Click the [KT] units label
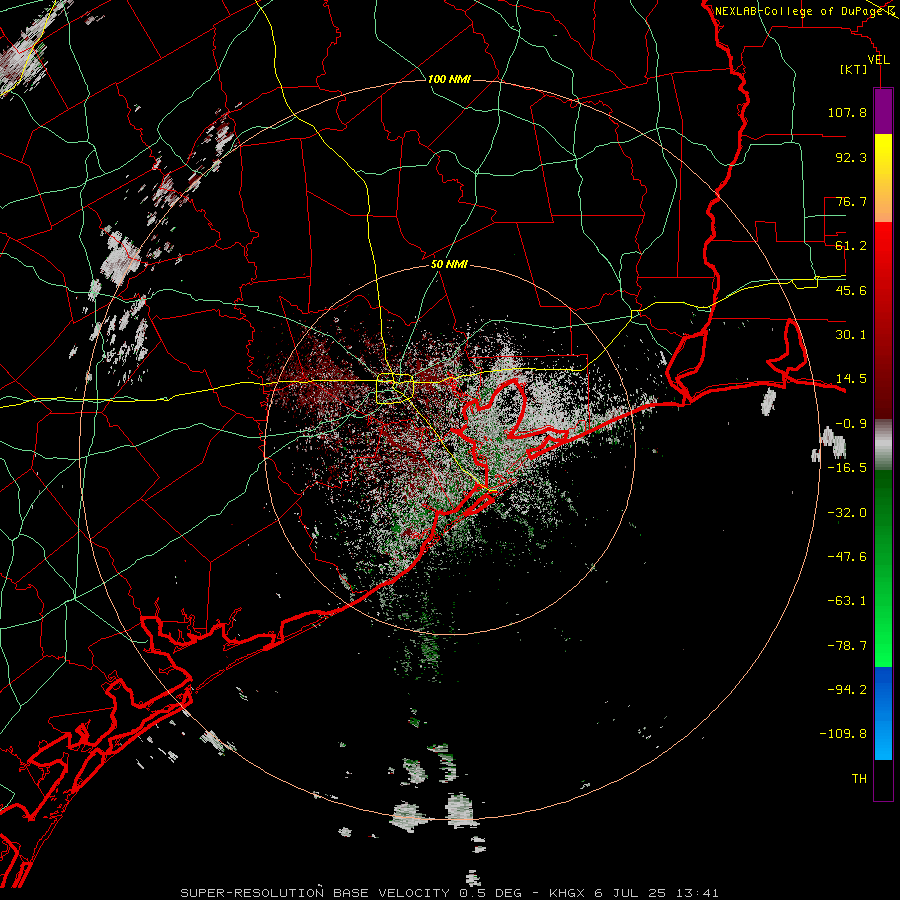The image size is (900, 900). [854, 69]
